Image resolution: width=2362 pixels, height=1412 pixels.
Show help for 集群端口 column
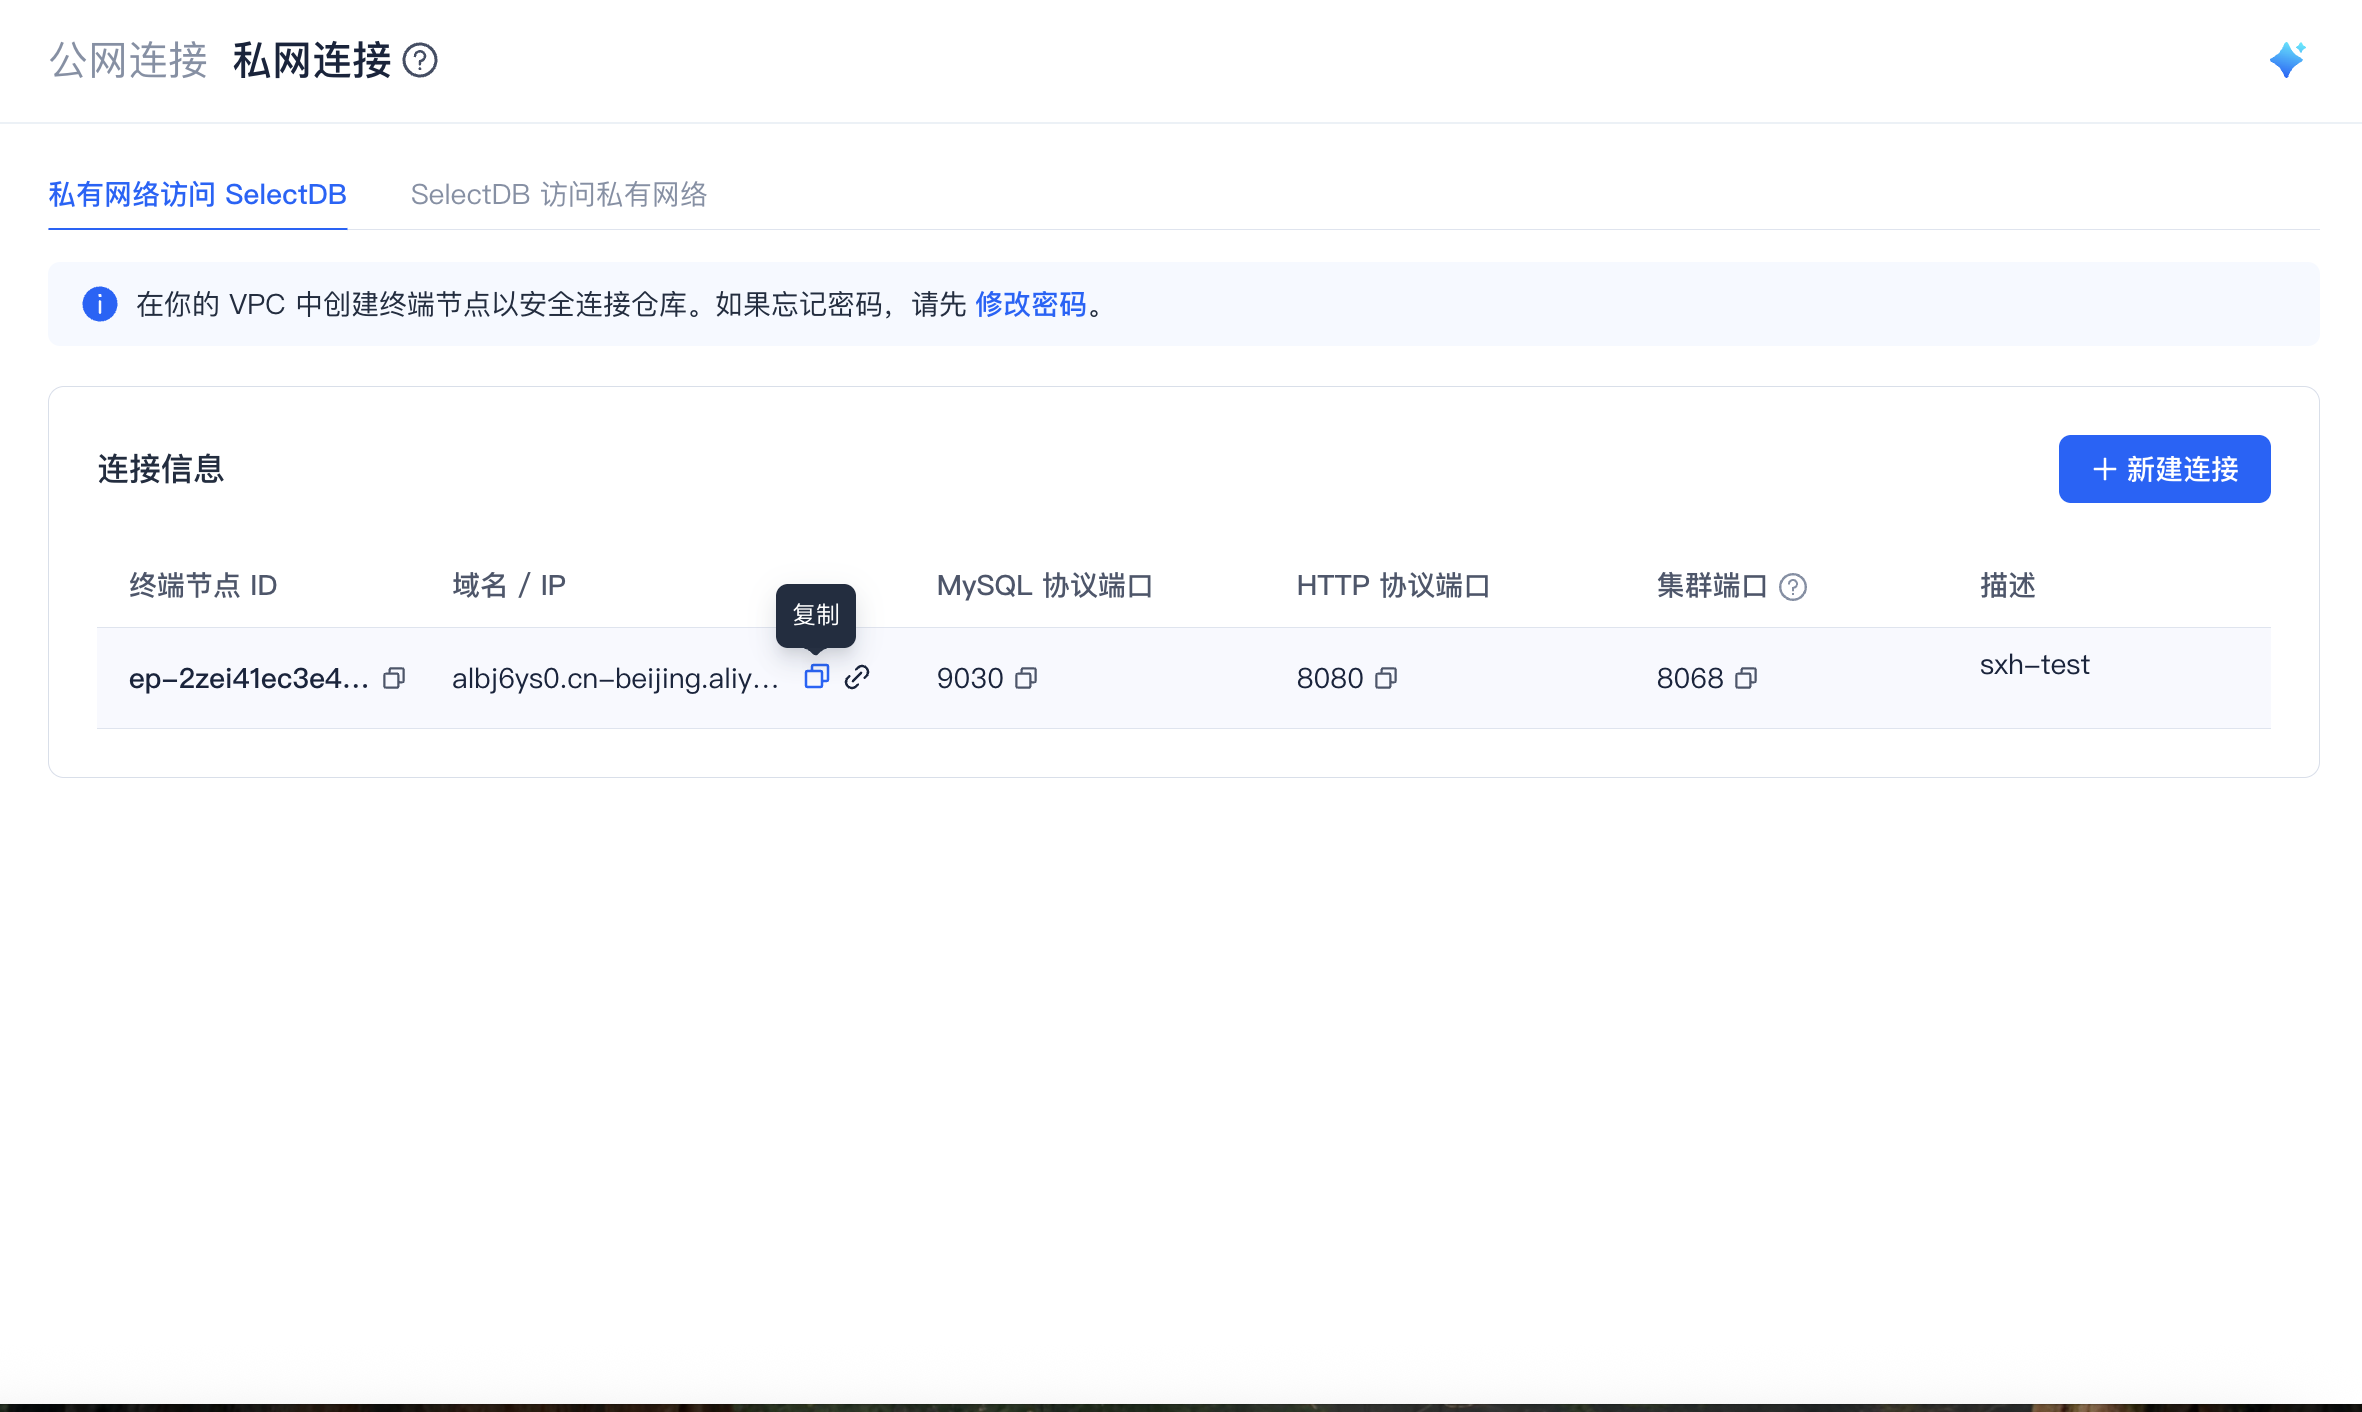click(x=1793, y=587)
